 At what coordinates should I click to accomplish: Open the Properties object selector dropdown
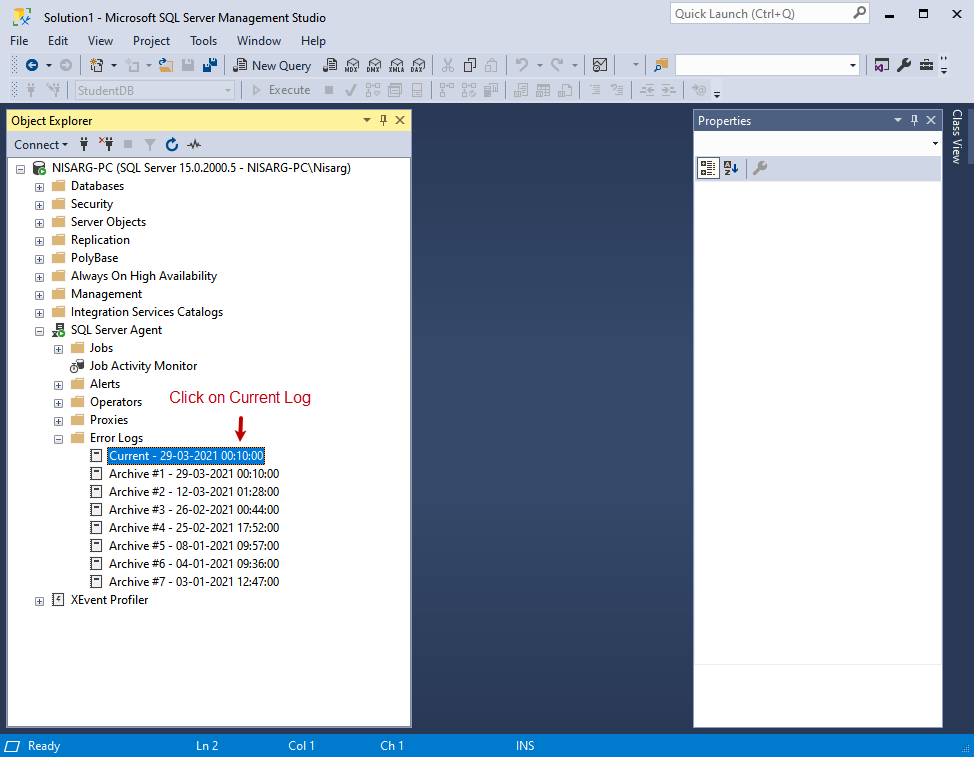(x=935, y=143)
